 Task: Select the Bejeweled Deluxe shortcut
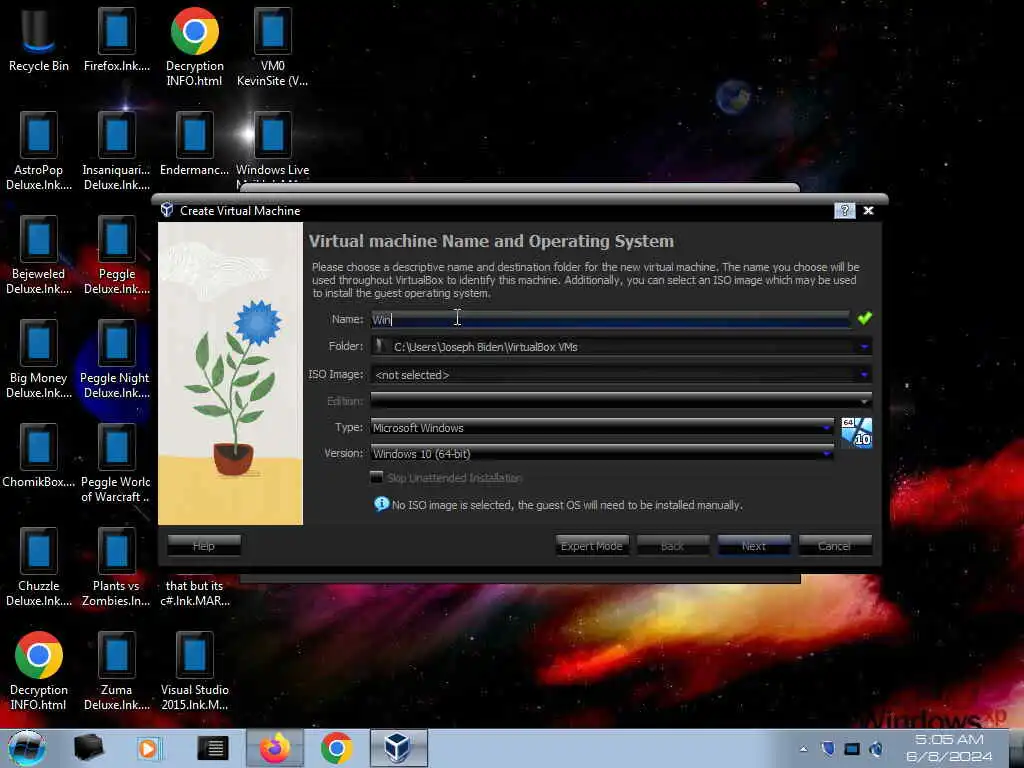coord(39,255)
